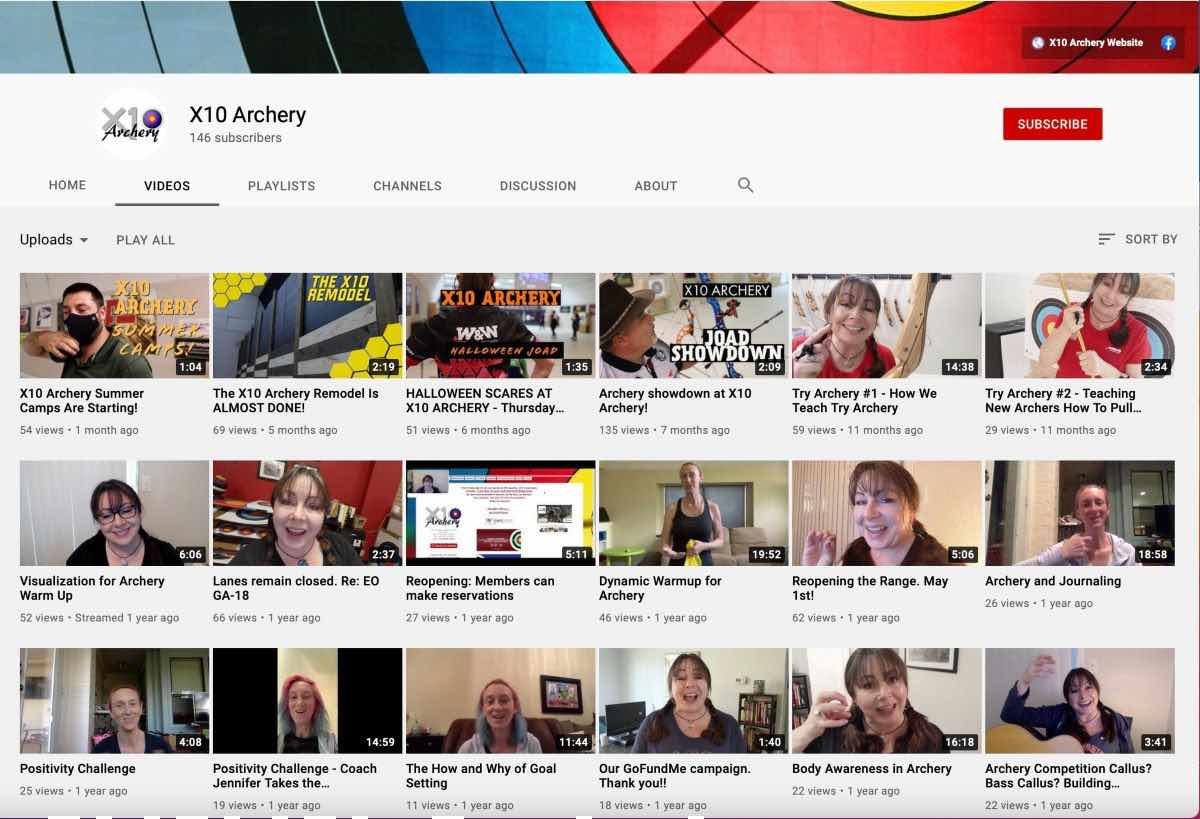Click the X10 Archery channel avatar

131,124
